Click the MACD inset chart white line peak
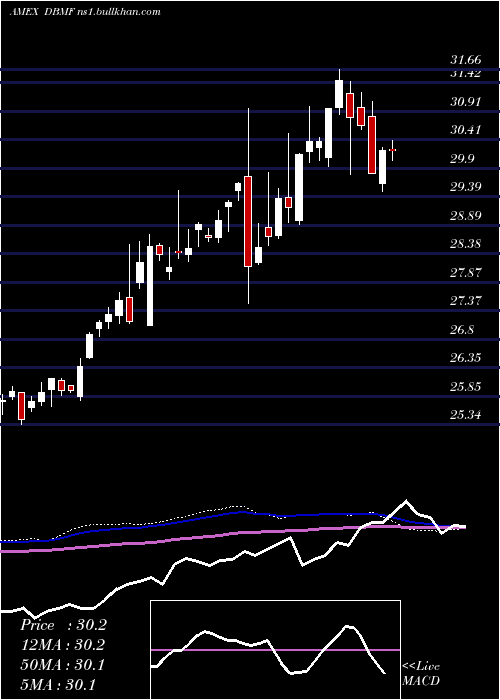This screenshot has width=500, height=700. pyautogui.click(x=348, y=627)
